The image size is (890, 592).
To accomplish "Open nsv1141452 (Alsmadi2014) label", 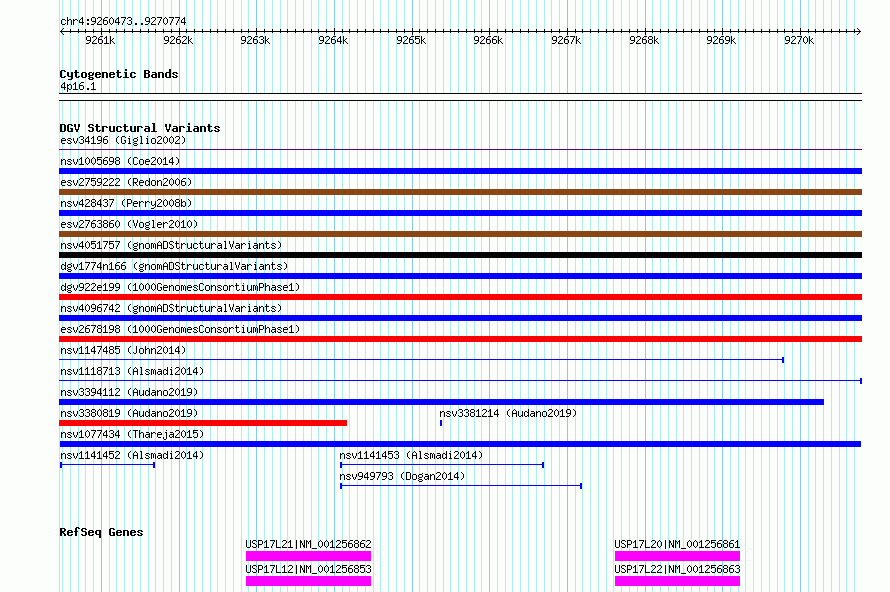I will click(132, 455).
